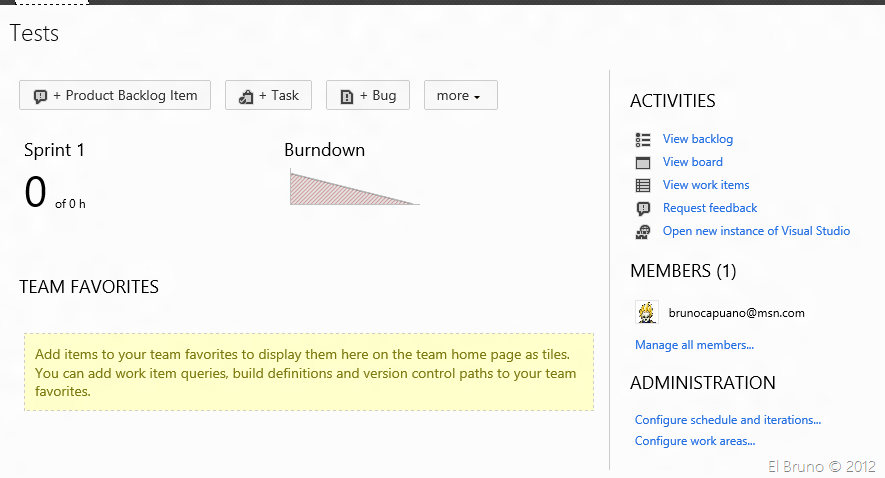
Task: Open Configure schedule and iterations link
Action: [727, 420]
